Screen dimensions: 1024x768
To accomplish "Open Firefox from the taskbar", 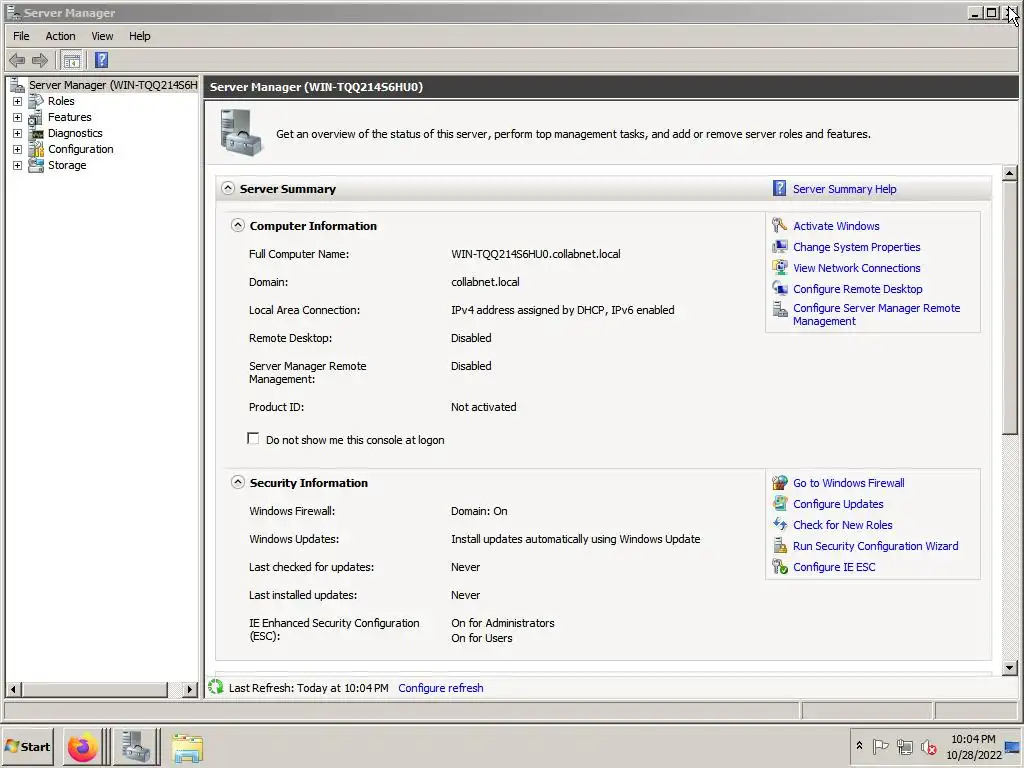I will [x=83, y=747].
